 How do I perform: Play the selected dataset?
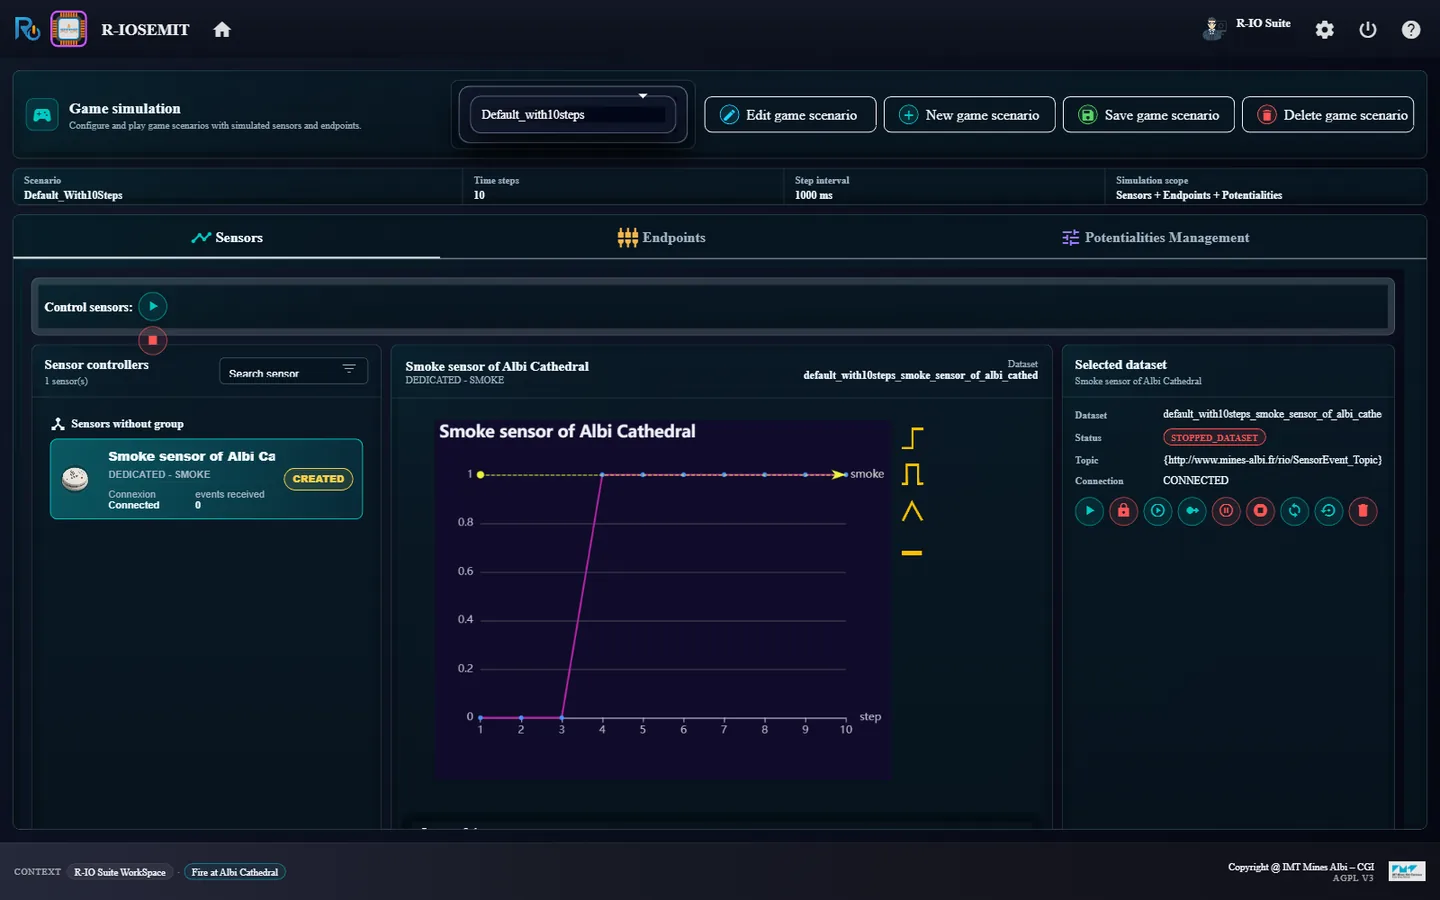click(1089, 511)
